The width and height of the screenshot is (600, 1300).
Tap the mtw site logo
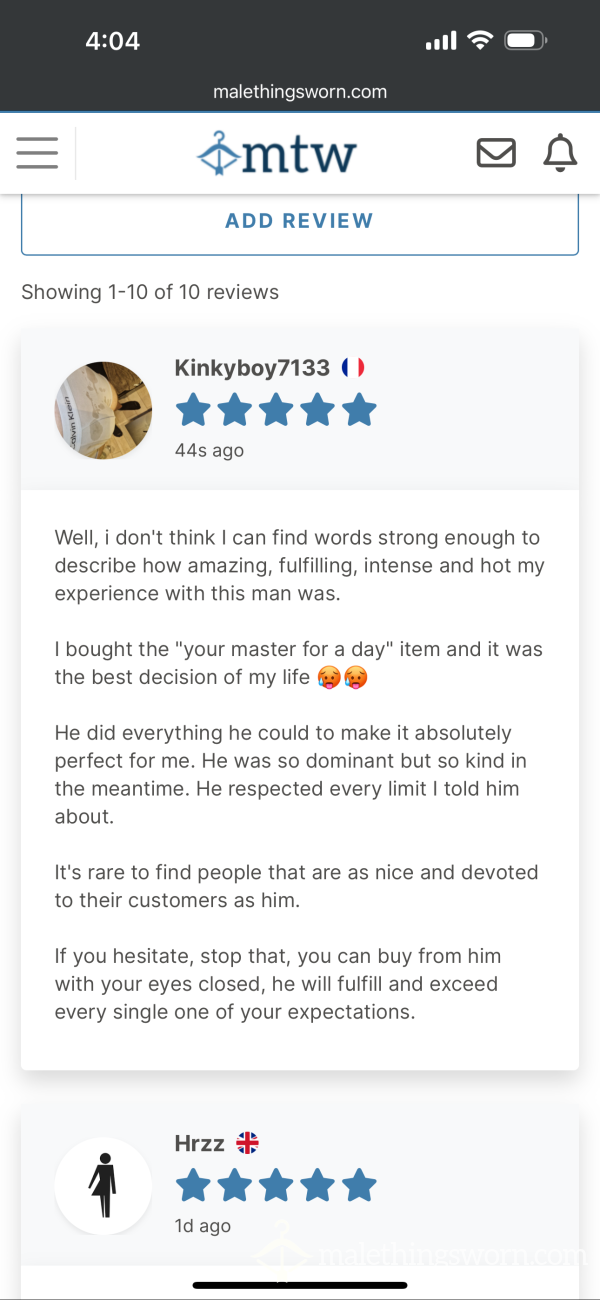(x=276, y=154)
